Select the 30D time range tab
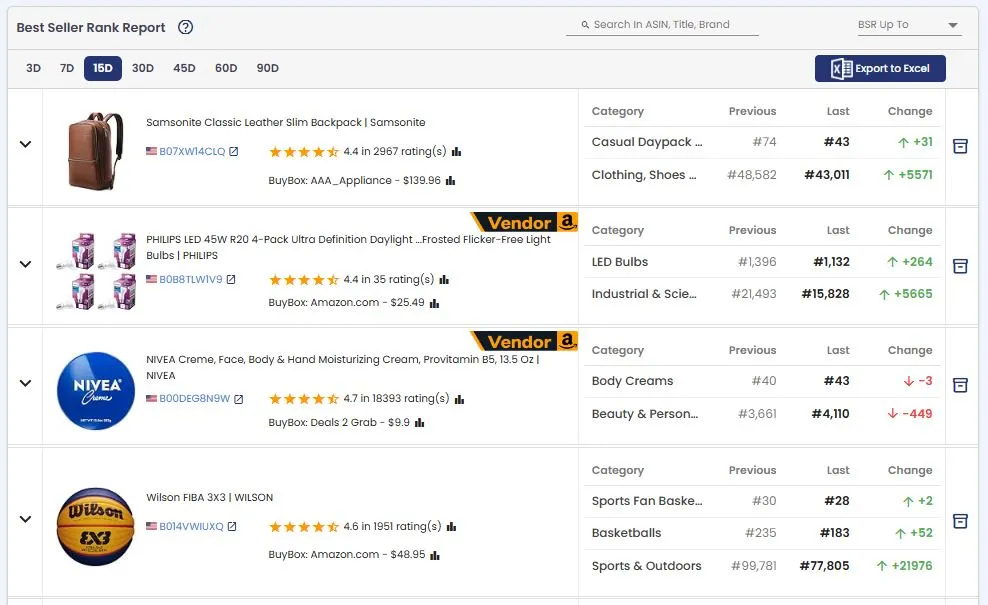 pos(142,68)
